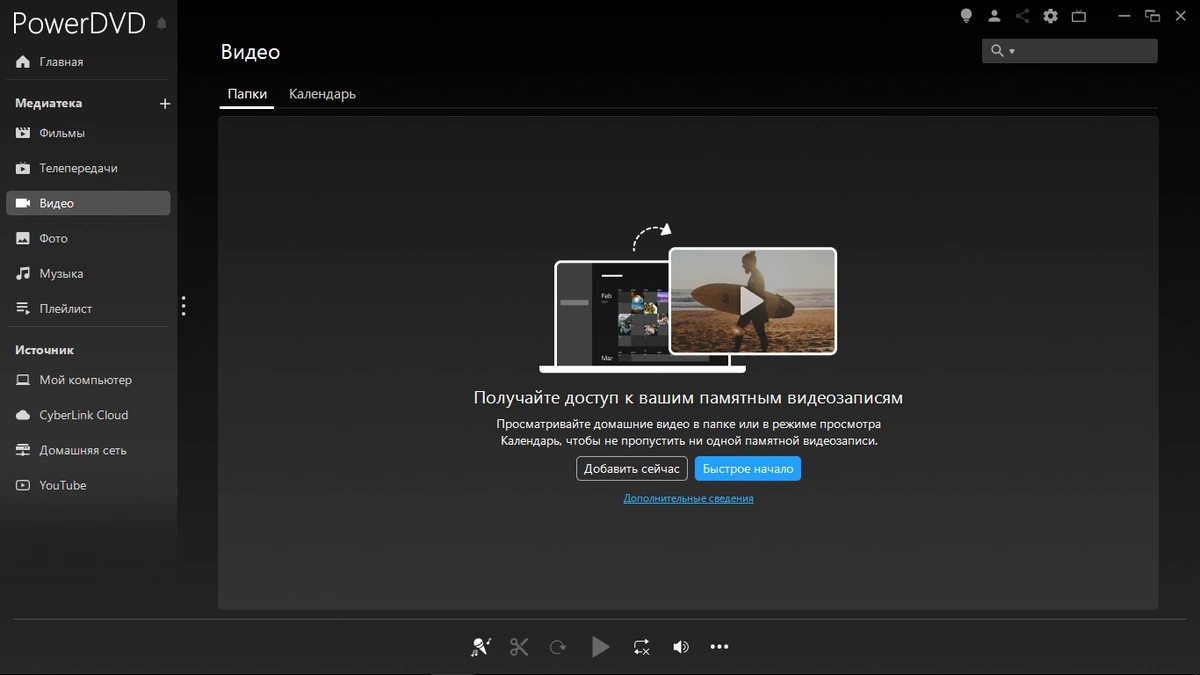Start playback with the play button
Viewport: 1200px width, 675px height.
600,647
